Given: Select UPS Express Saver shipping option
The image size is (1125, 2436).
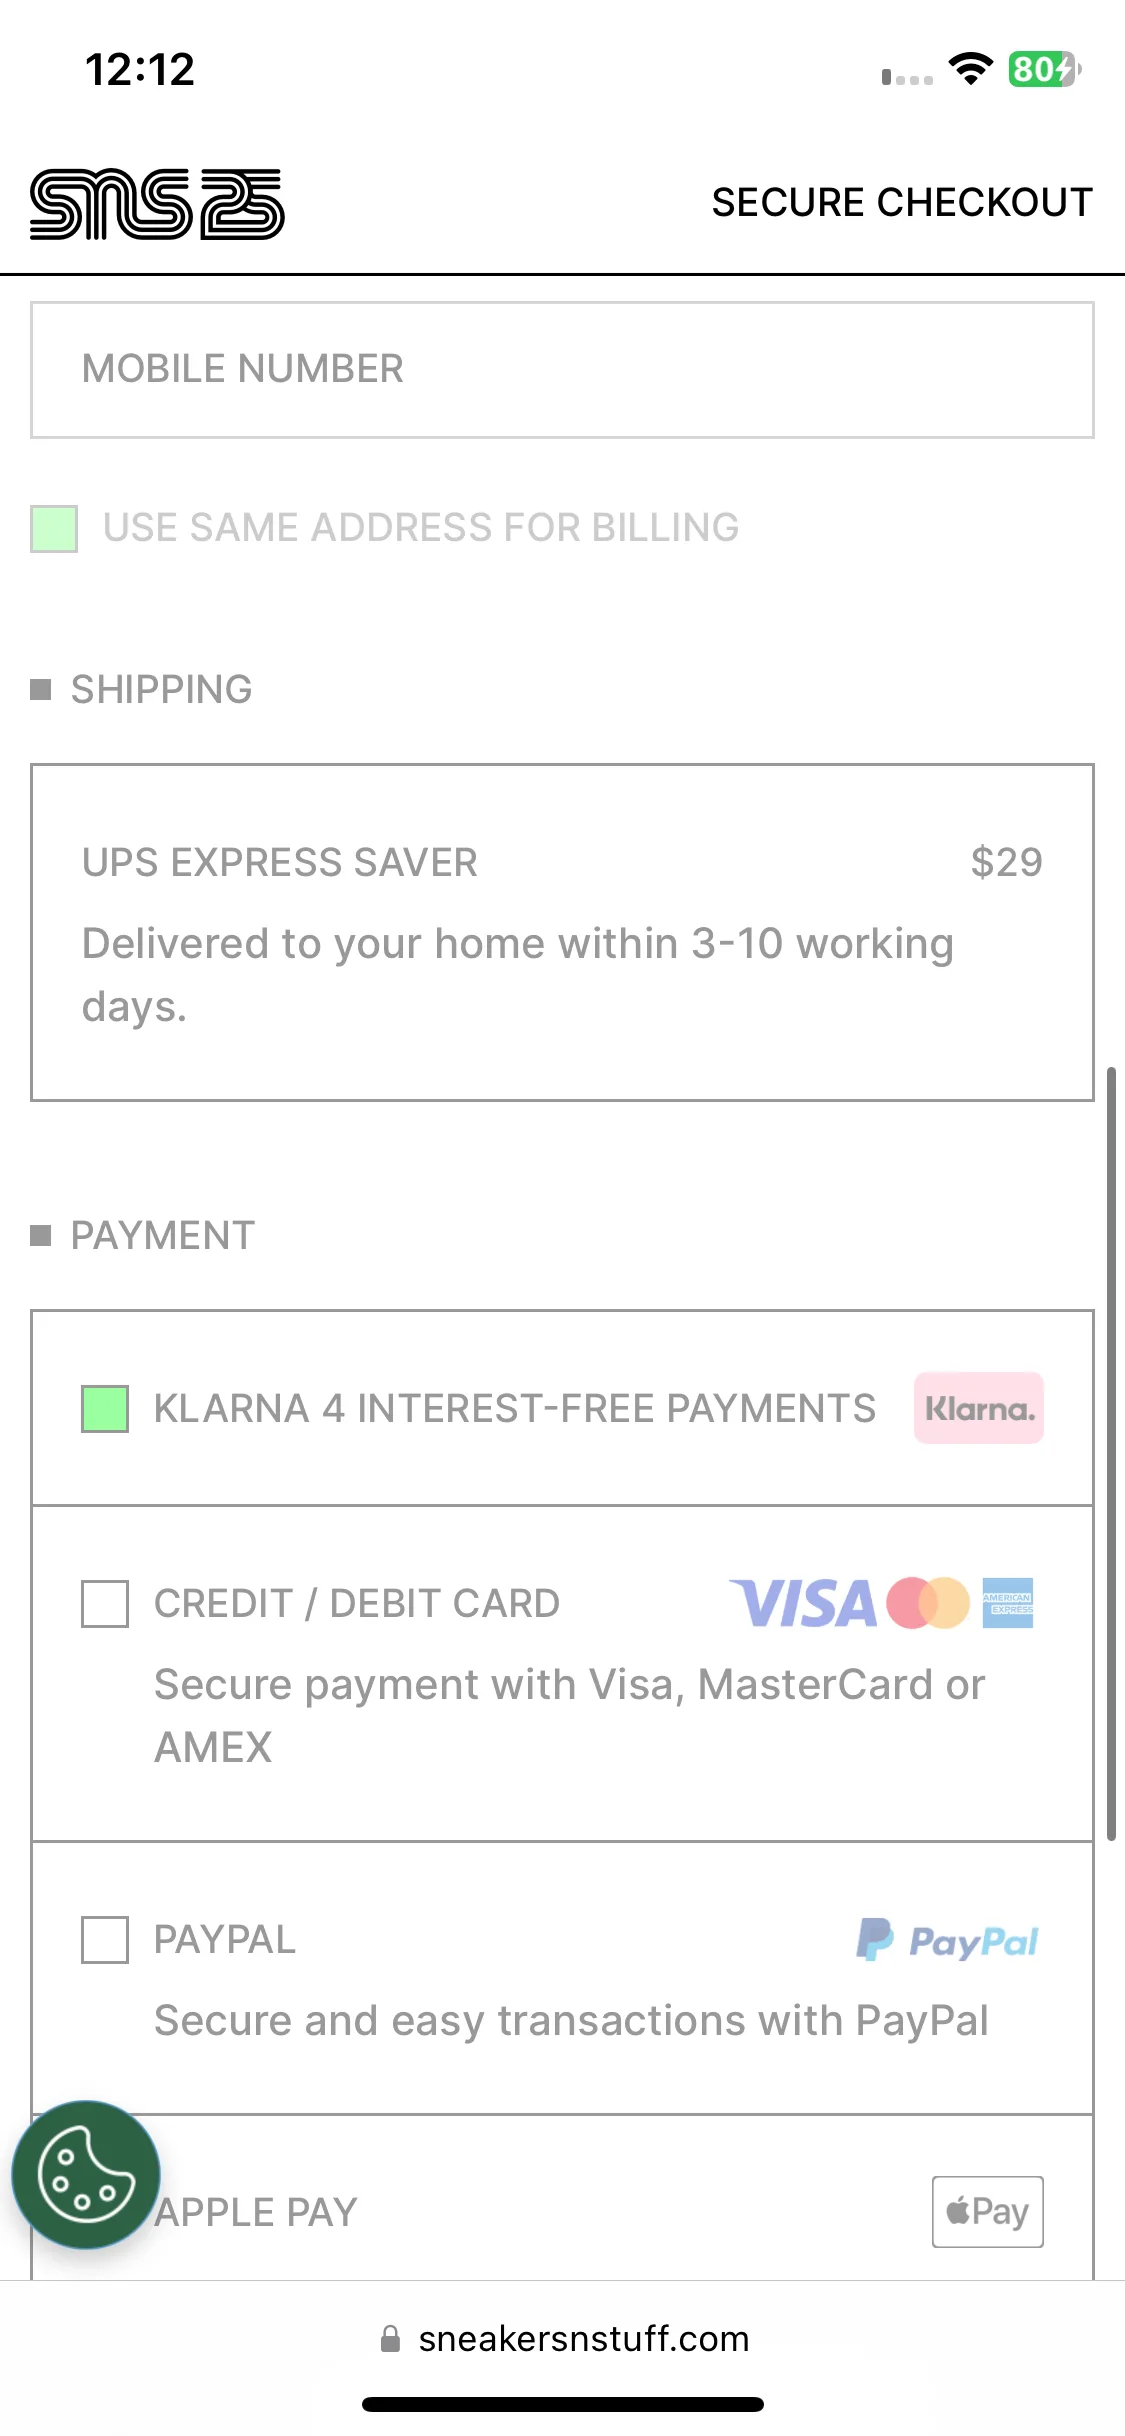Looking at the screenshot, I should pyautogui.click(x=562, y=933).
